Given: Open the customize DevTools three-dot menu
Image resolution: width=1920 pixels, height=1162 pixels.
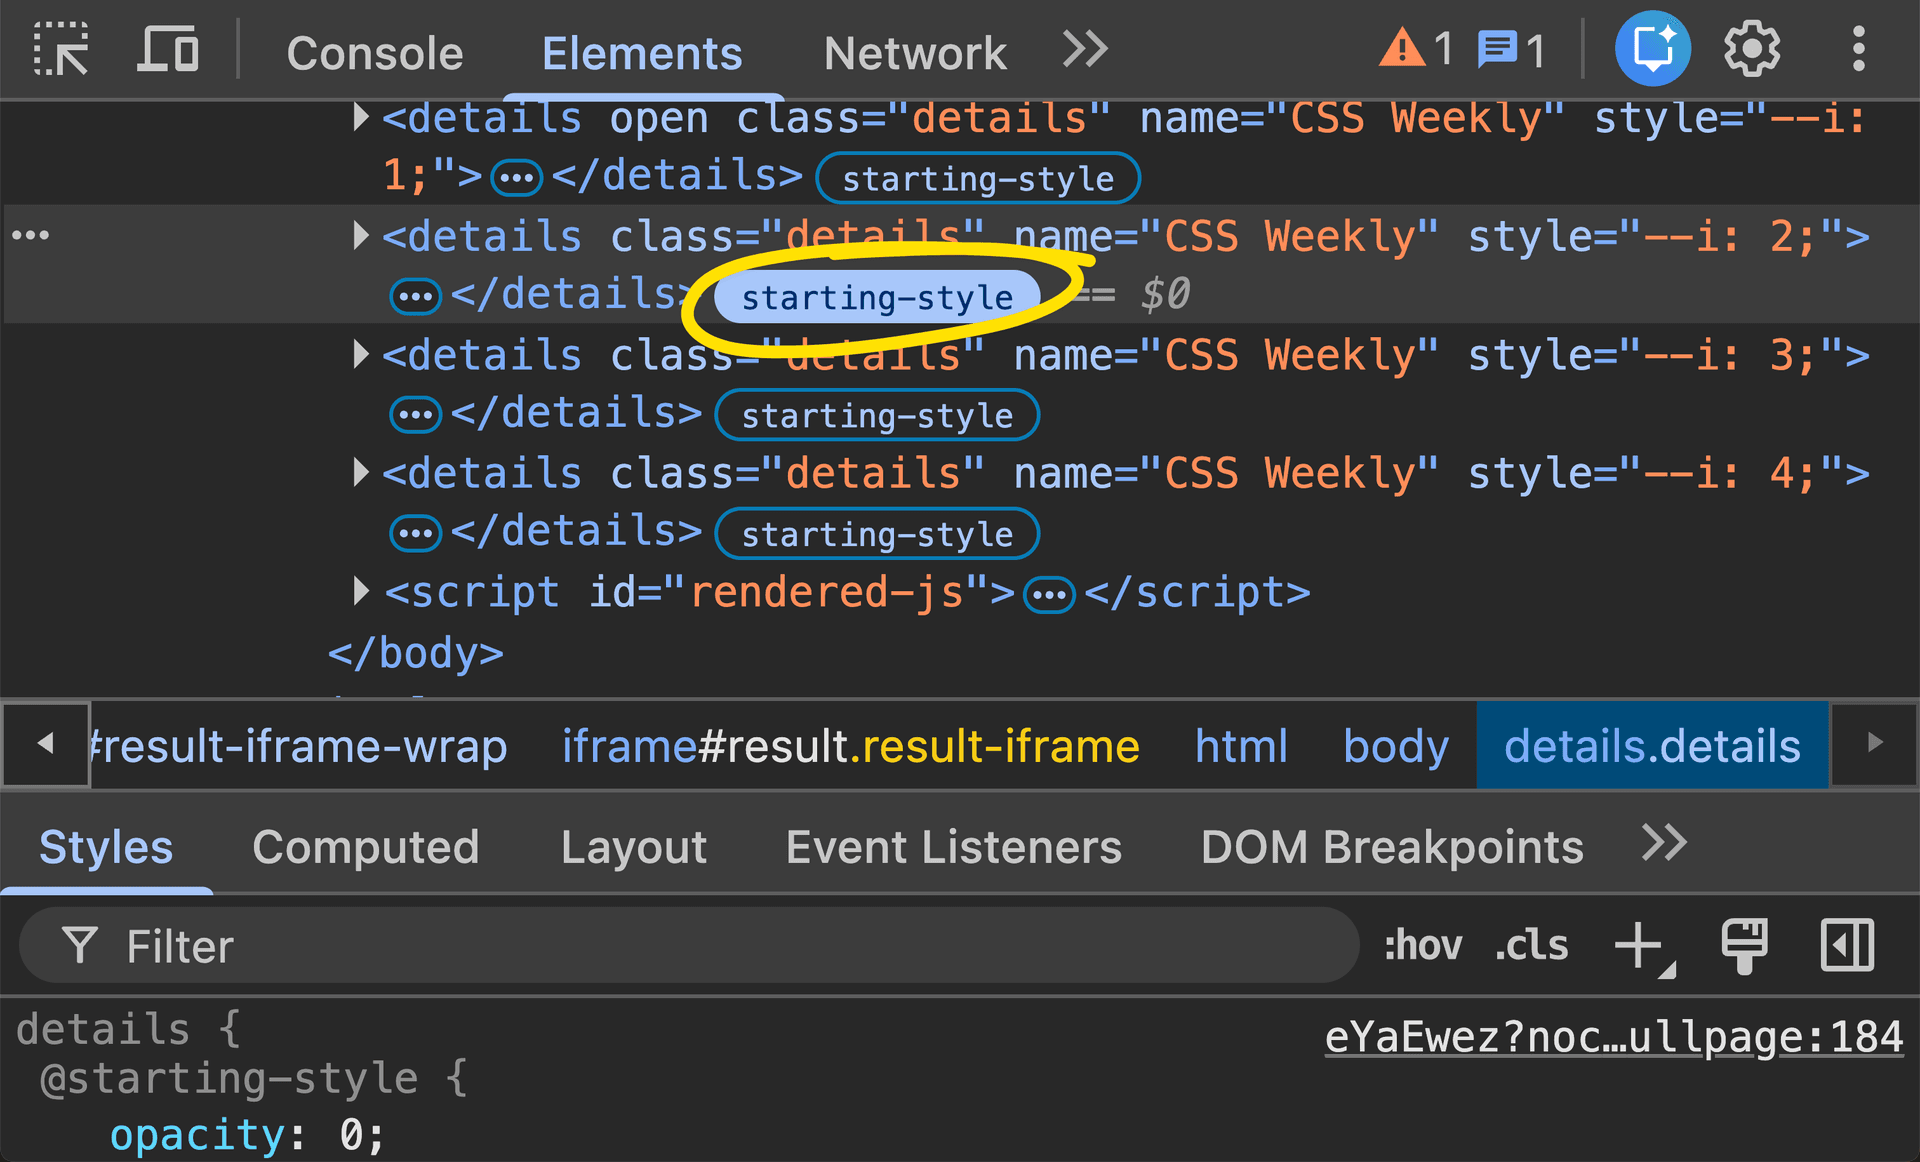Looking at the screenshot, I should (x=1858, y=47).
